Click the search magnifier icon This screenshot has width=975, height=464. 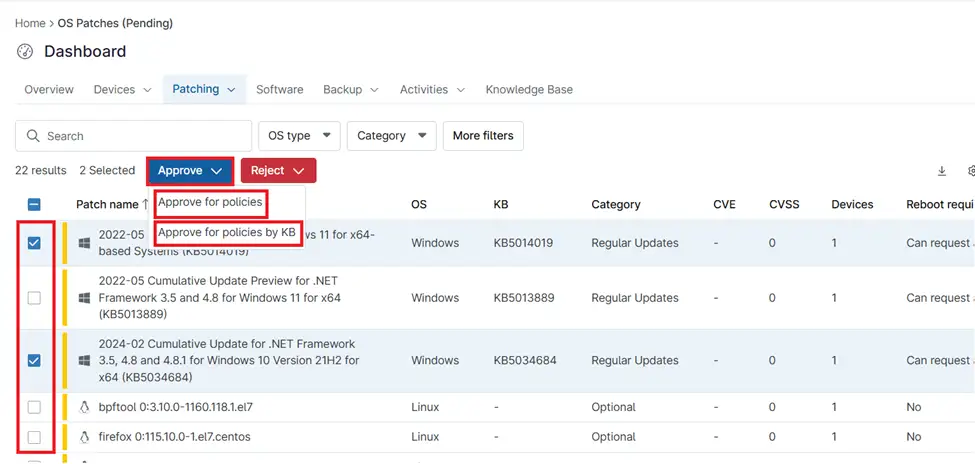(x=32, y=136)
